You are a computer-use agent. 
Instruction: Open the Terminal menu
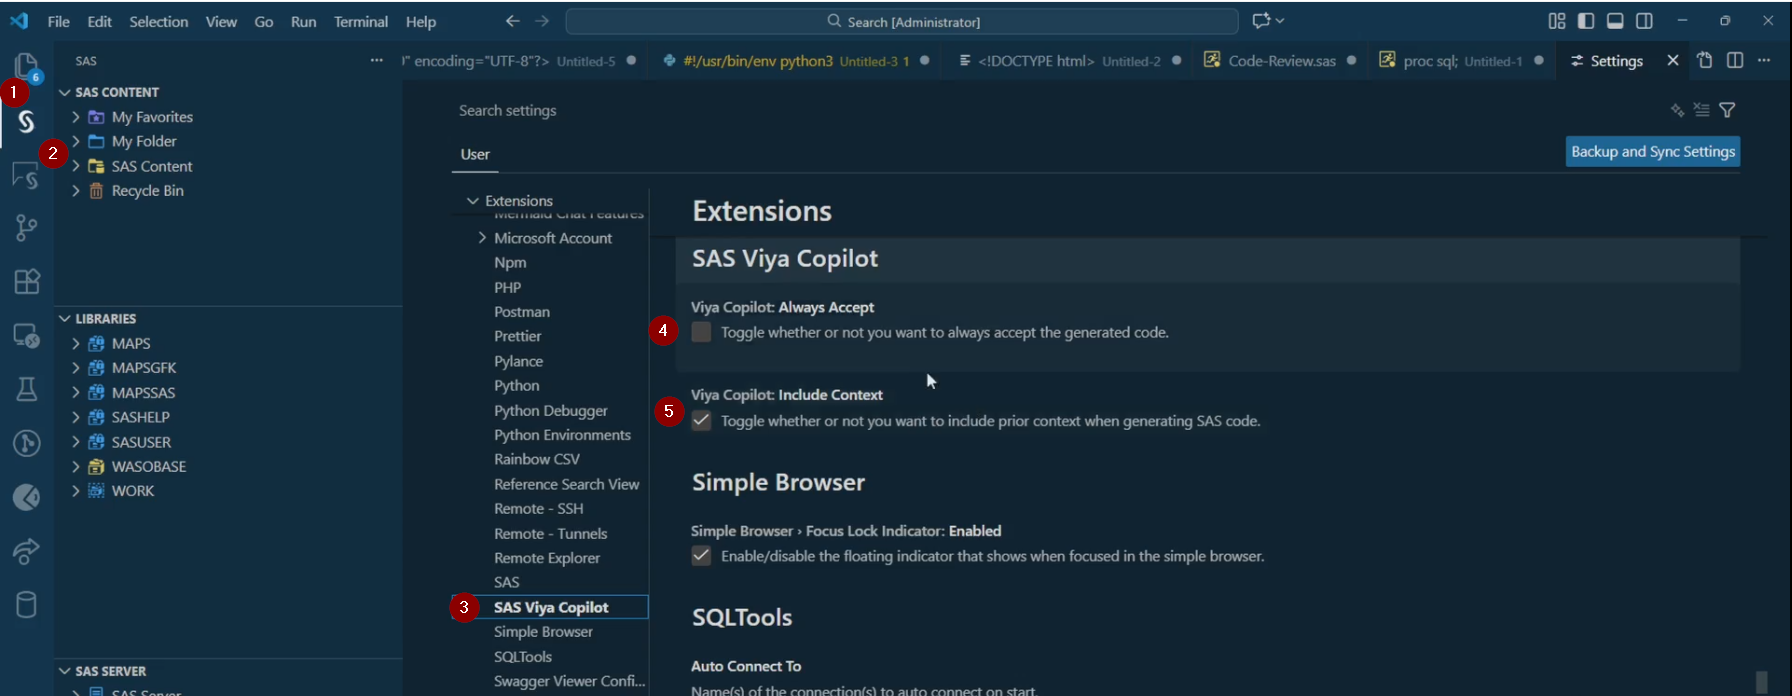(361, 21)
